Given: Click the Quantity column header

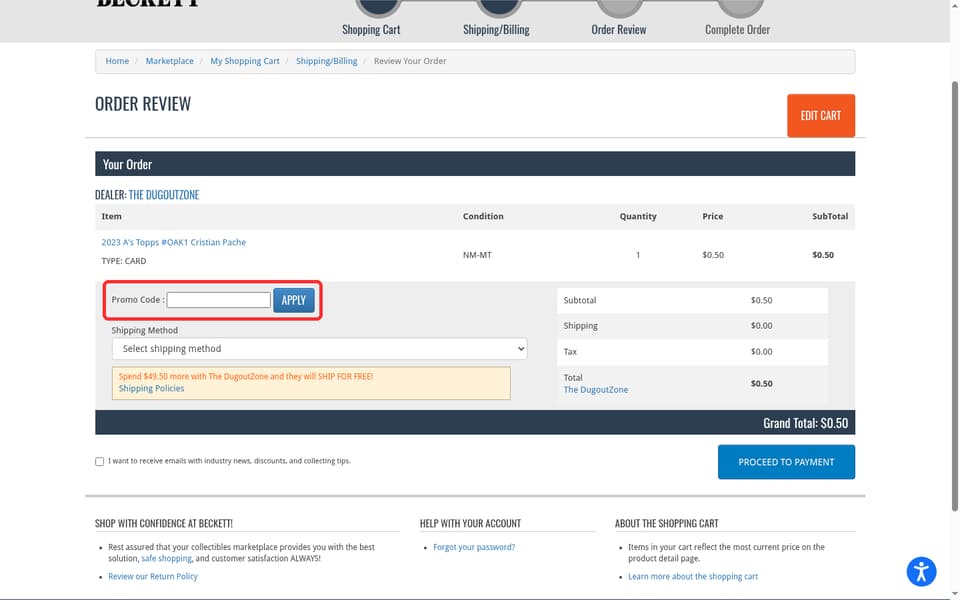Looking at the screenshot, I should click(637, 217).
